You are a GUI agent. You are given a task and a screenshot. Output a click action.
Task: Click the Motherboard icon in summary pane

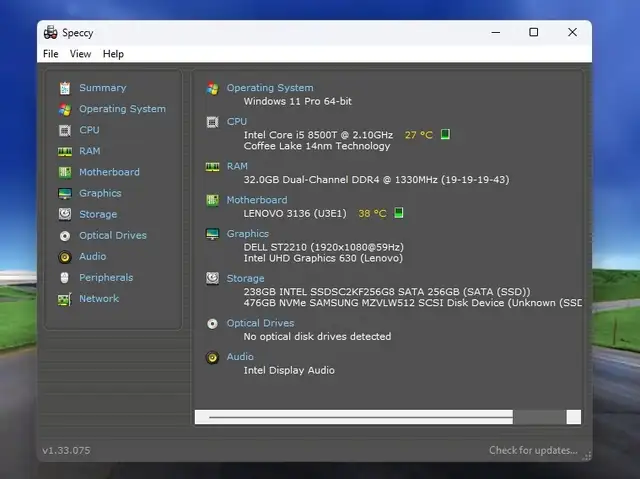(x=213, y=200)
